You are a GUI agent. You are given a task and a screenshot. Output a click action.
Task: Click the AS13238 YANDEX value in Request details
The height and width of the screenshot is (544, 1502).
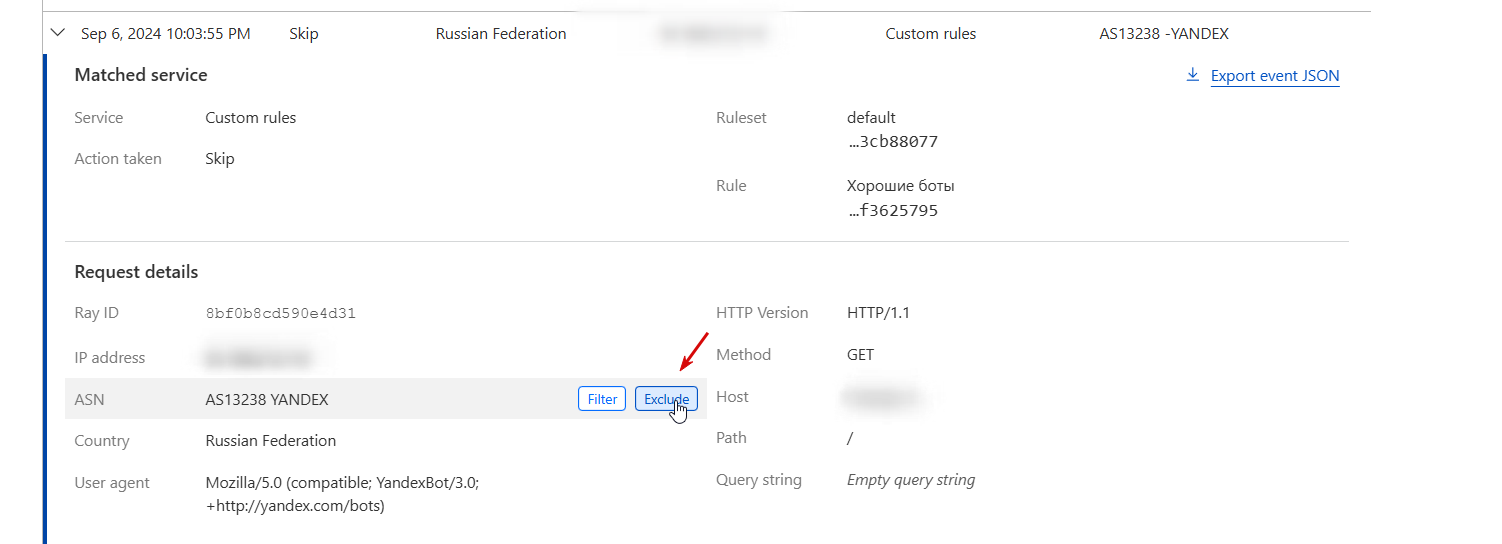[266, 400]
